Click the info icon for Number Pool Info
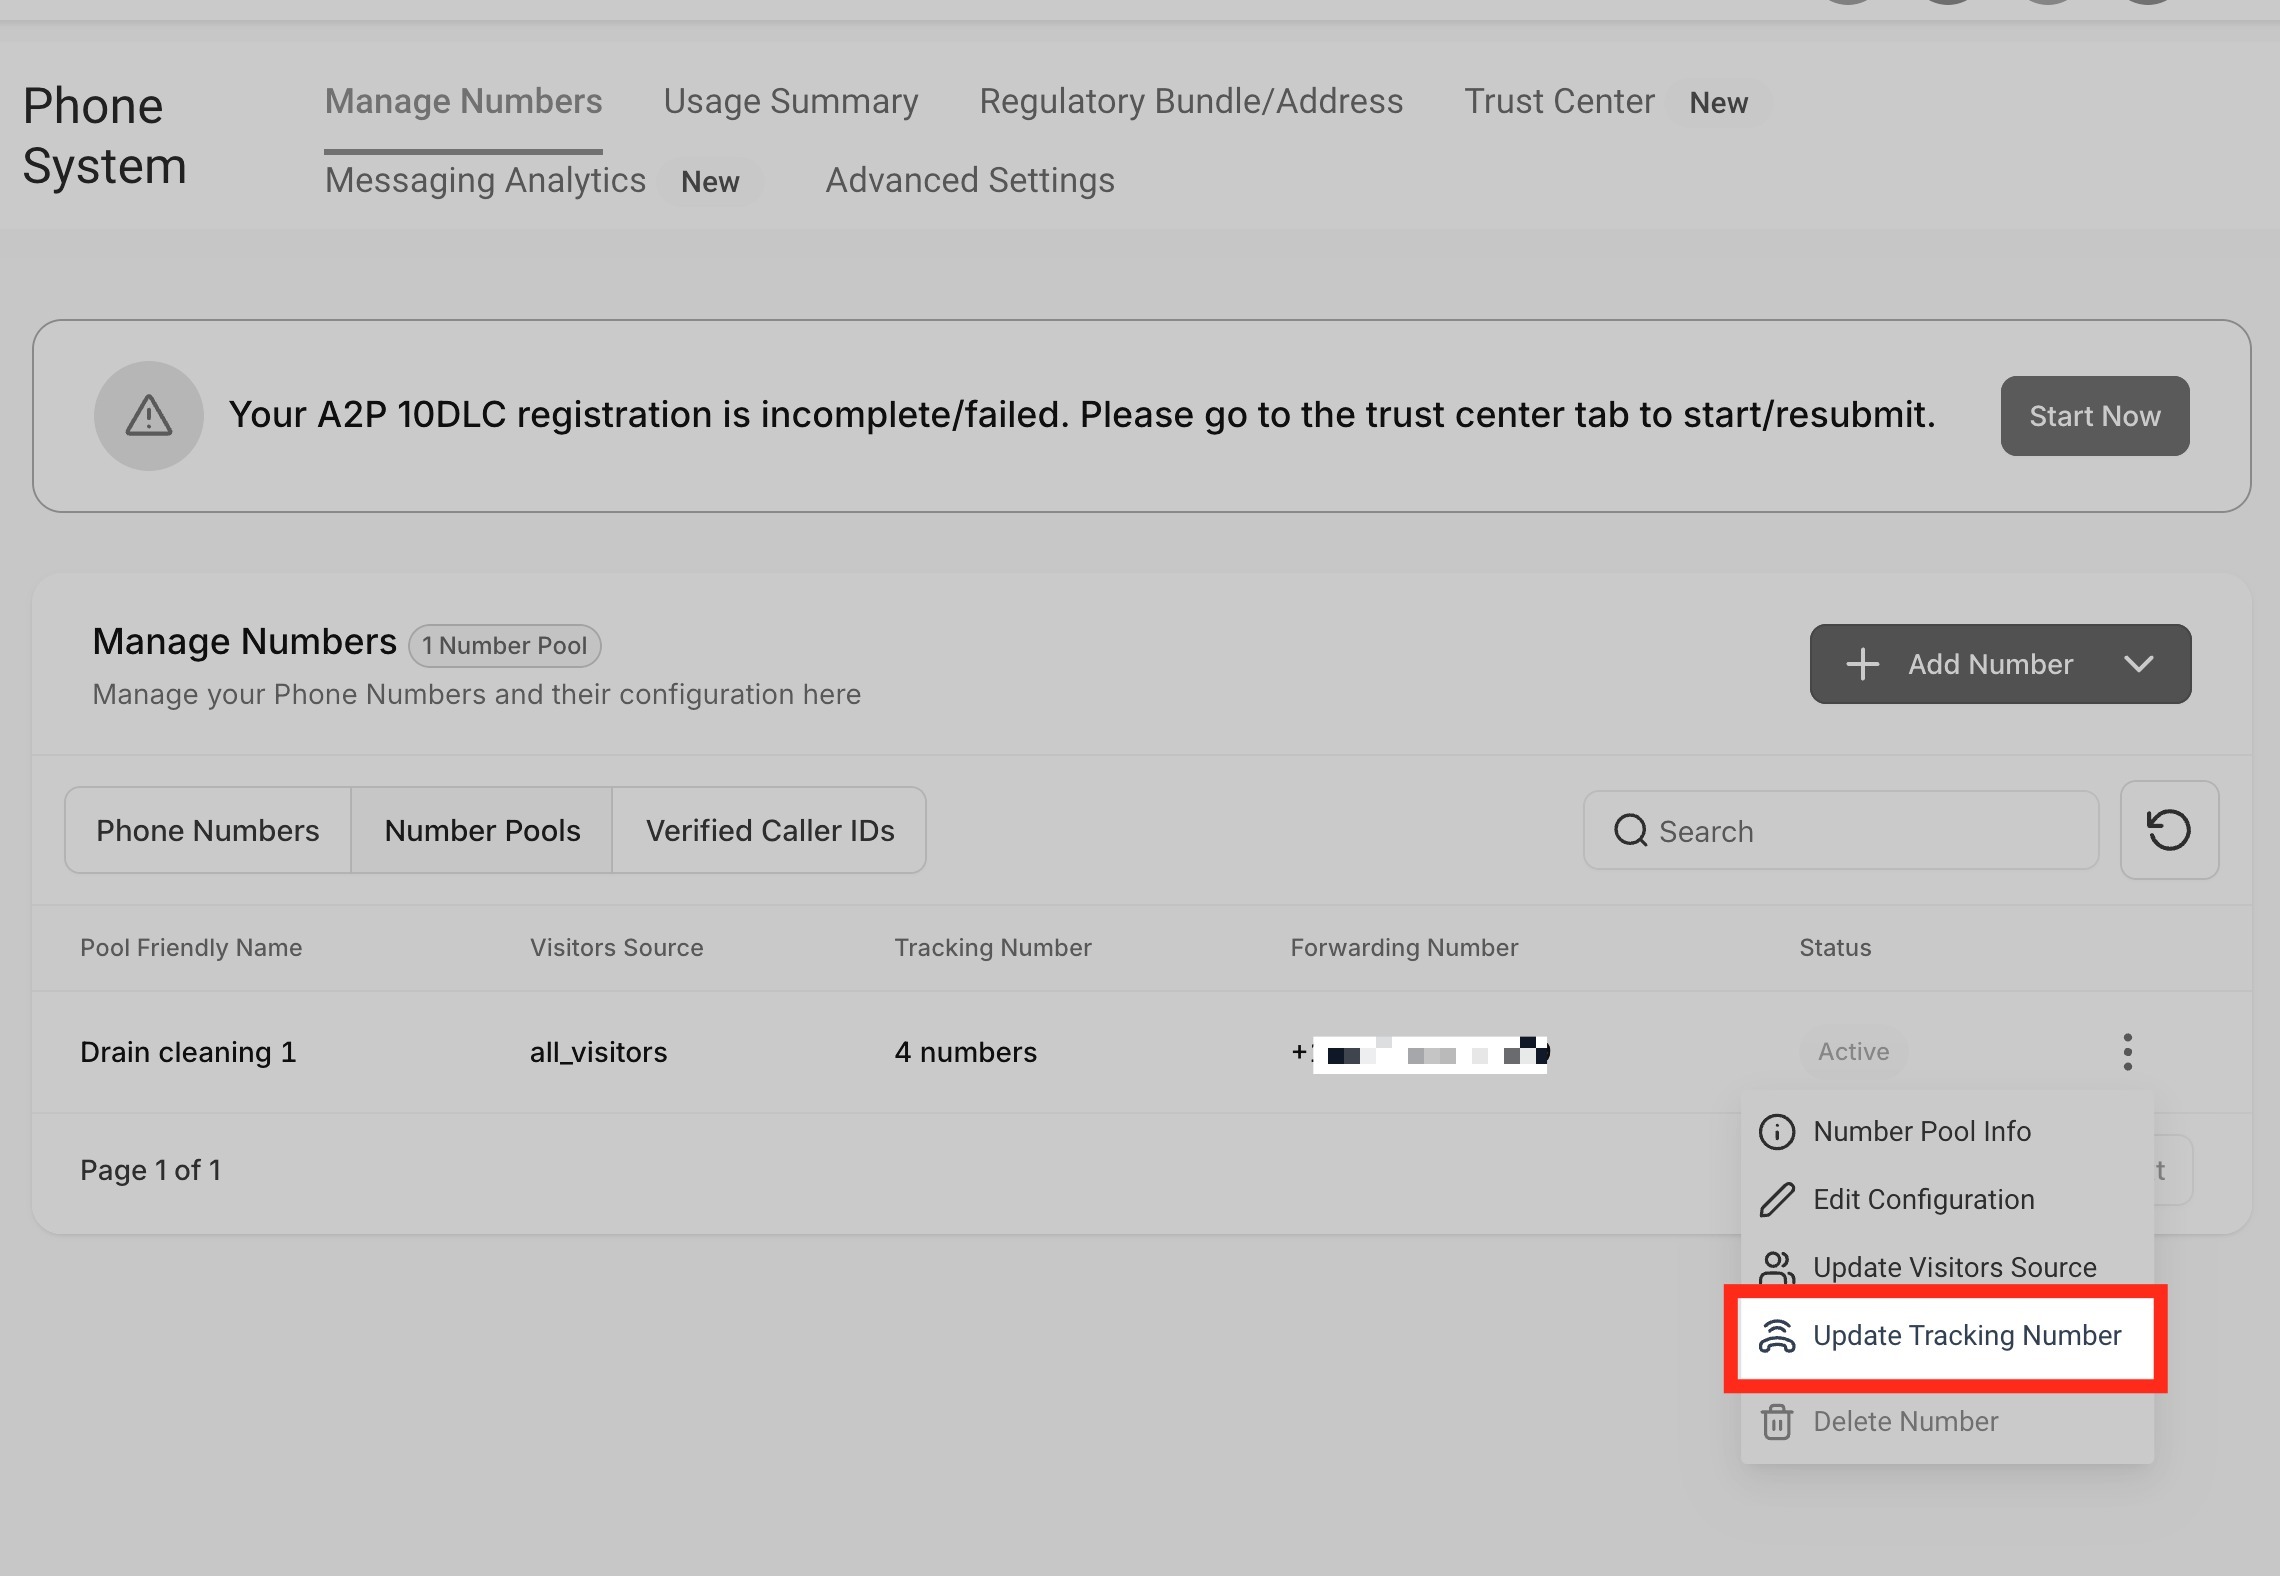This screenshot has width=2280, height=1576. (1776, 1132)
